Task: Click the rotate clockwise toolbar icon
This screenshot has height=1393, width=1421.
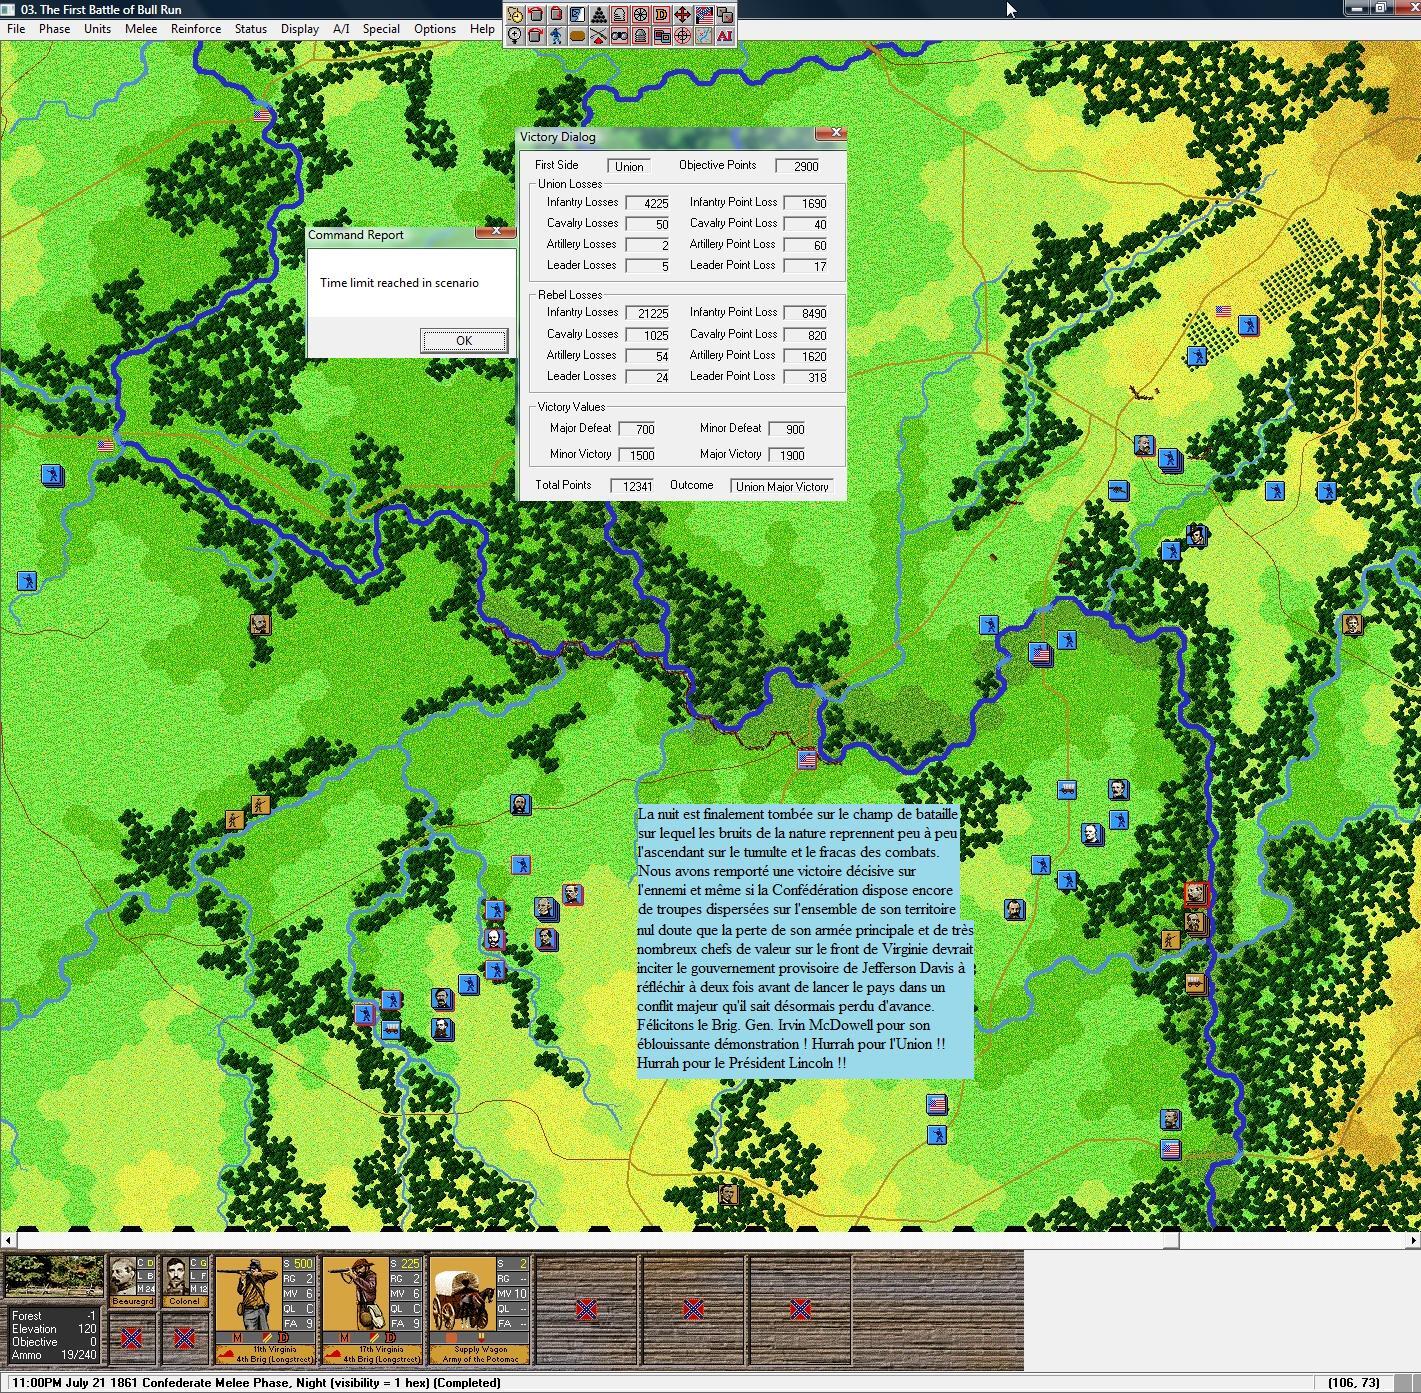Action: coord(536,36)
